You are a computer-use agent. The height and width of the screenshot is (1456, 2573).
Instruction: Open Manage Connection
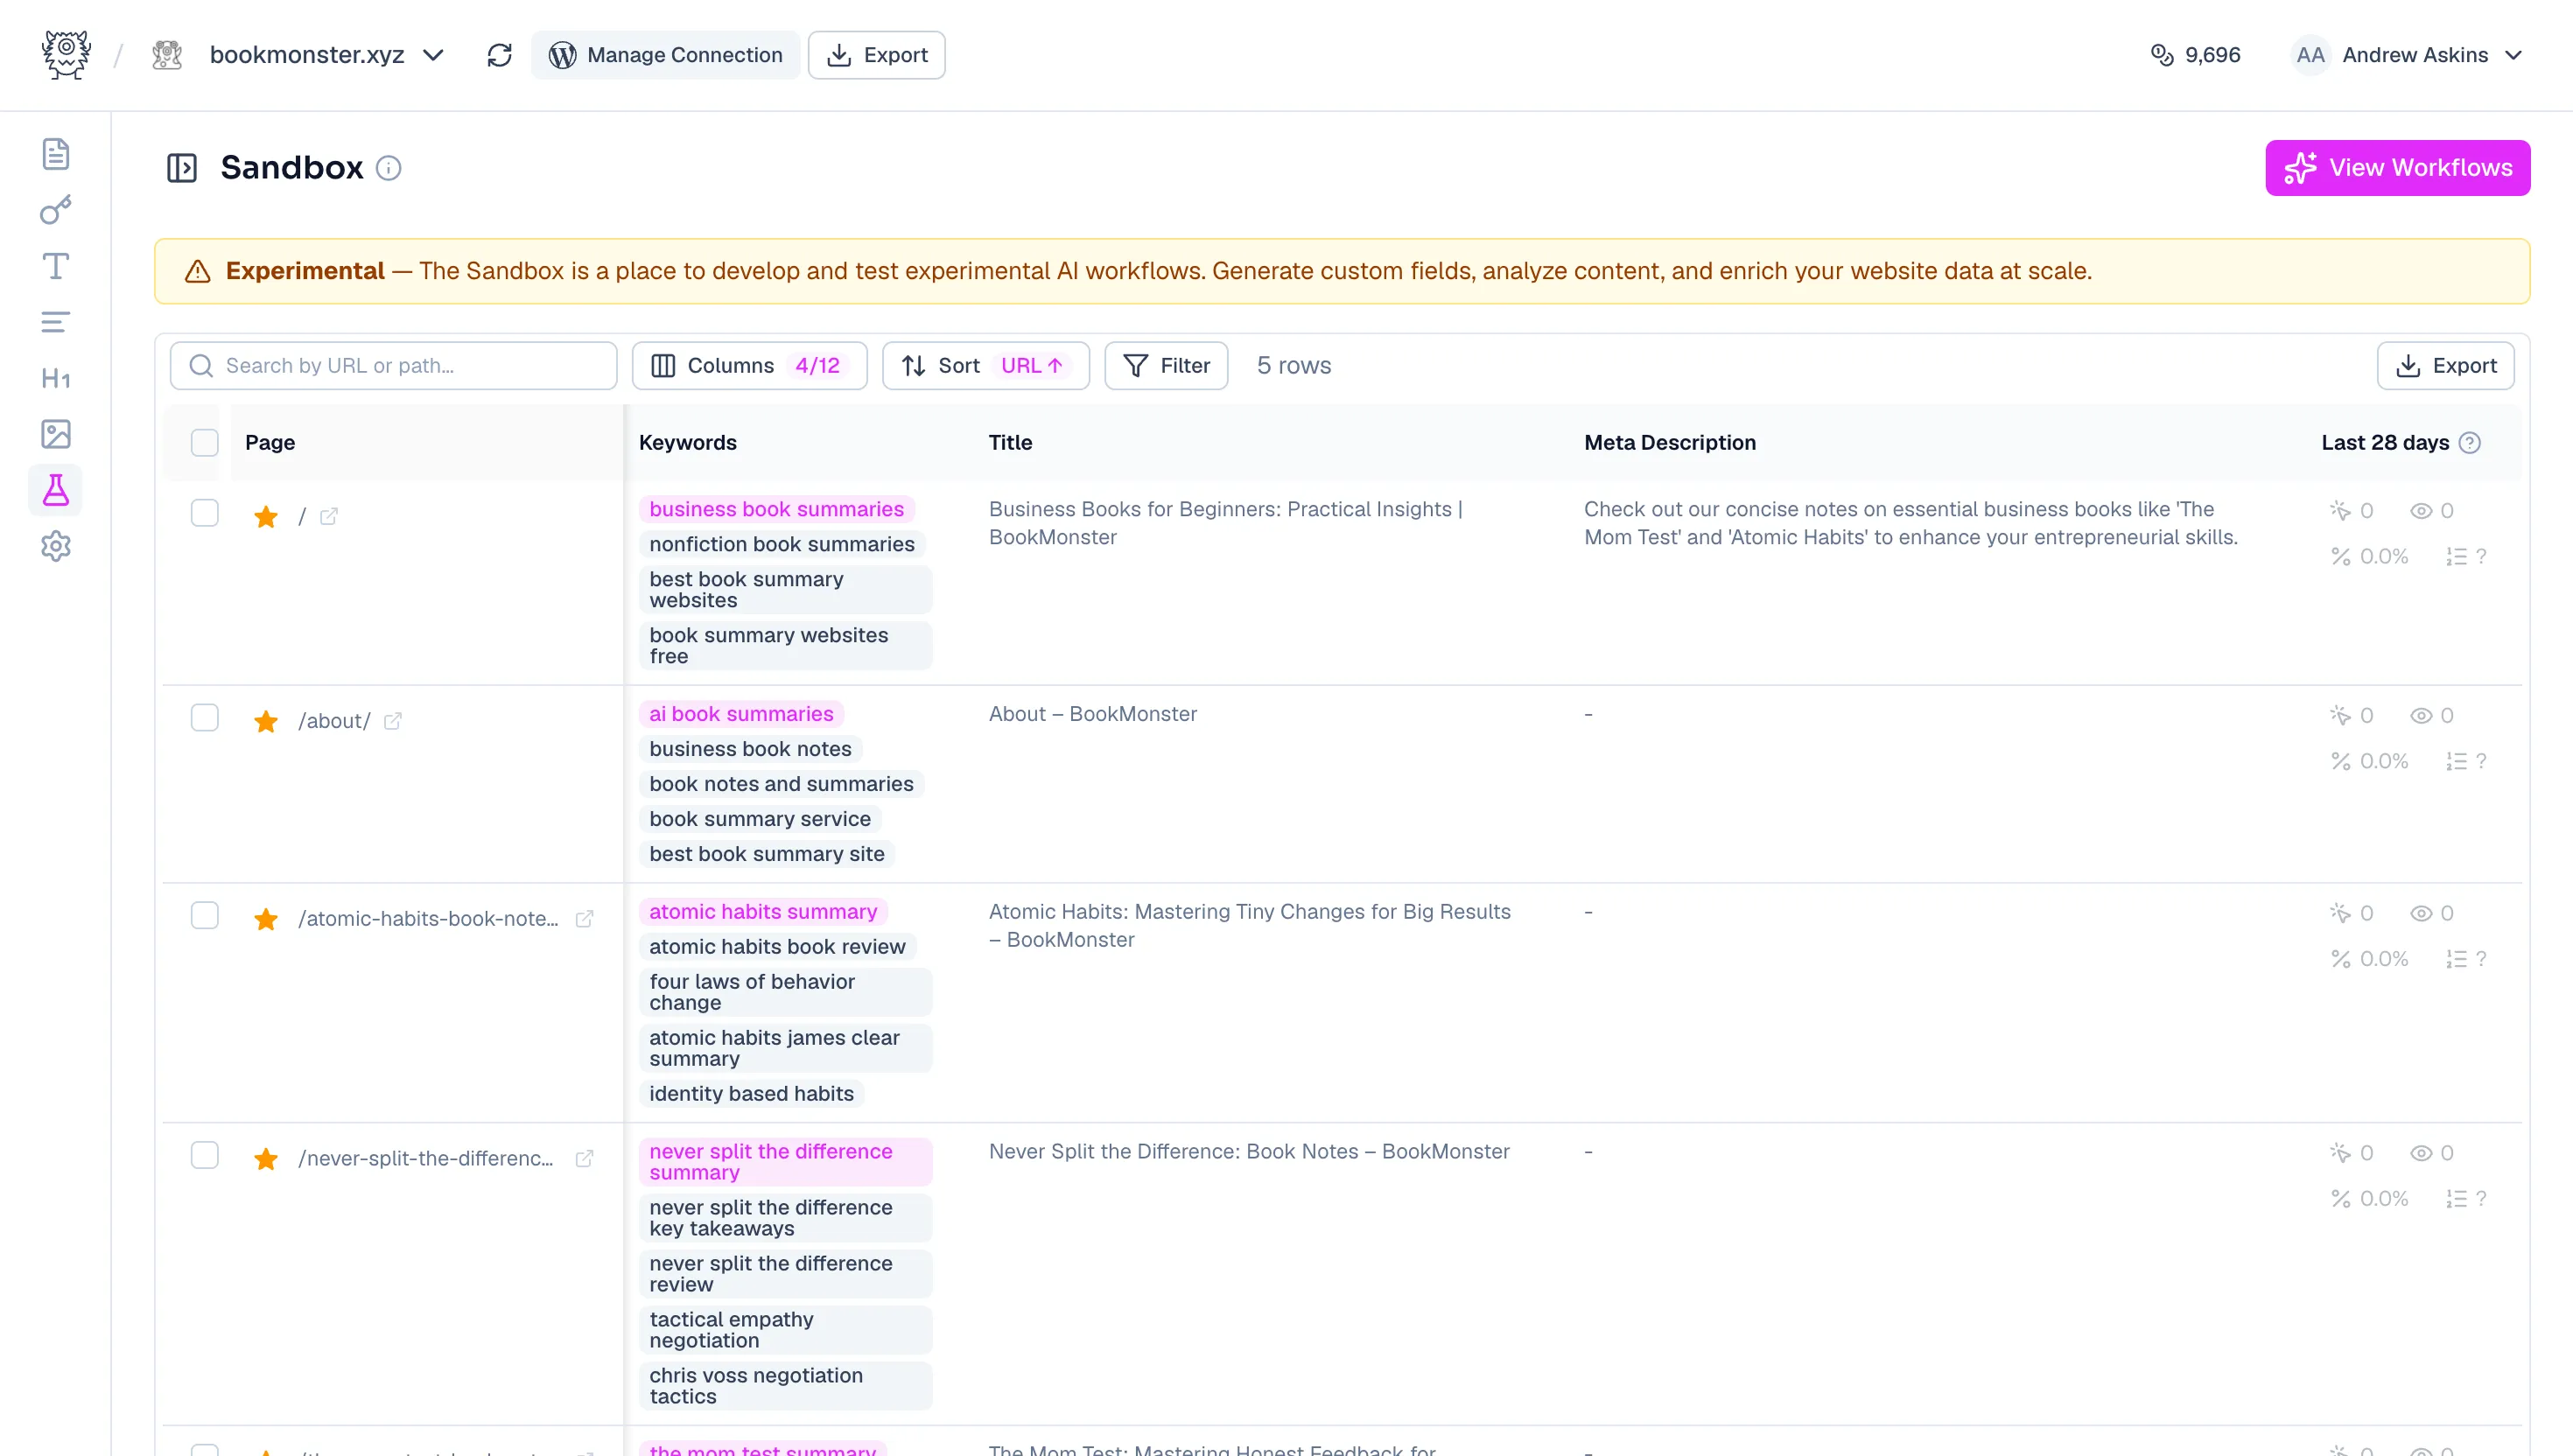(x=665, y=55)
